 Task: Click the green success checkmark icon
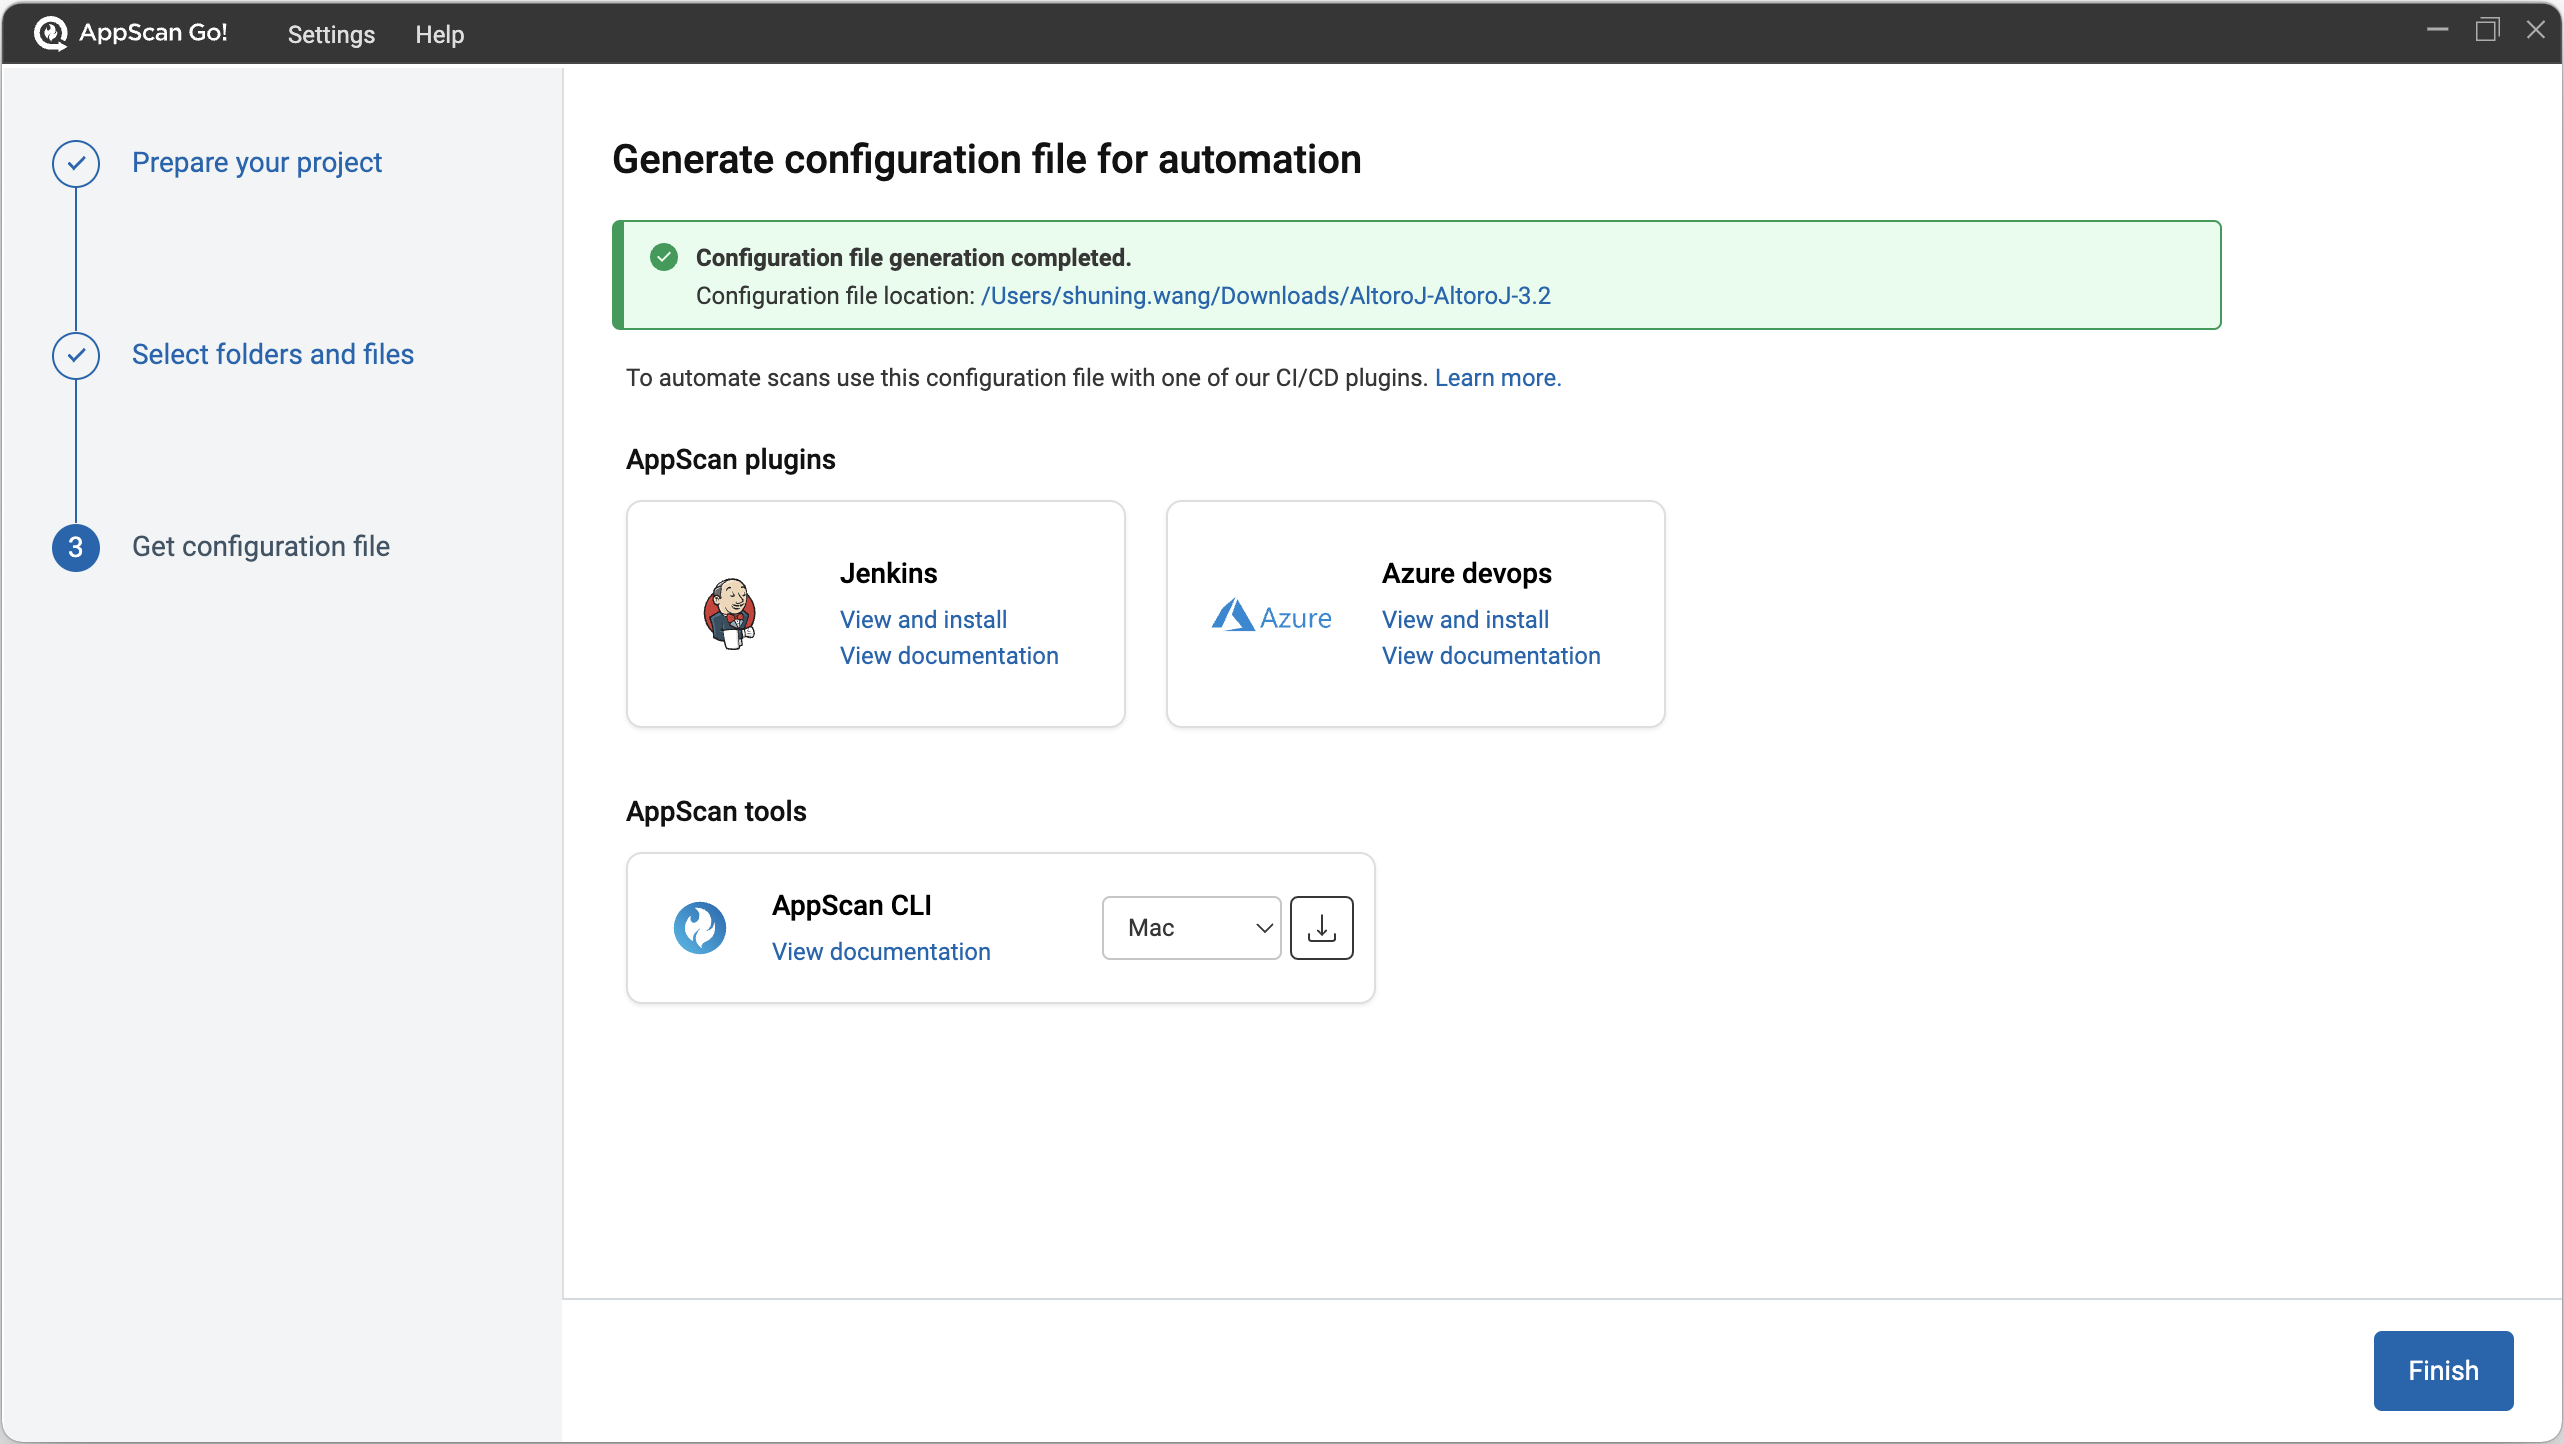[x=663, y=257]
